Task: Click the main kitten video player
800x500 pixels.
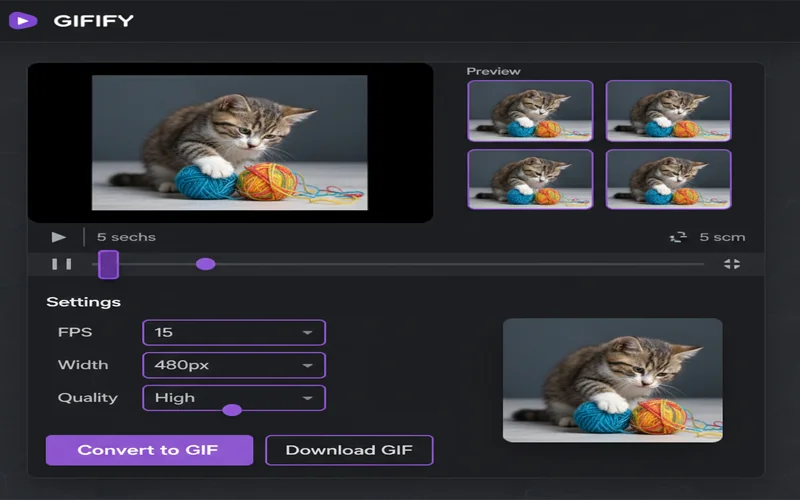Action: pos(230,142)
